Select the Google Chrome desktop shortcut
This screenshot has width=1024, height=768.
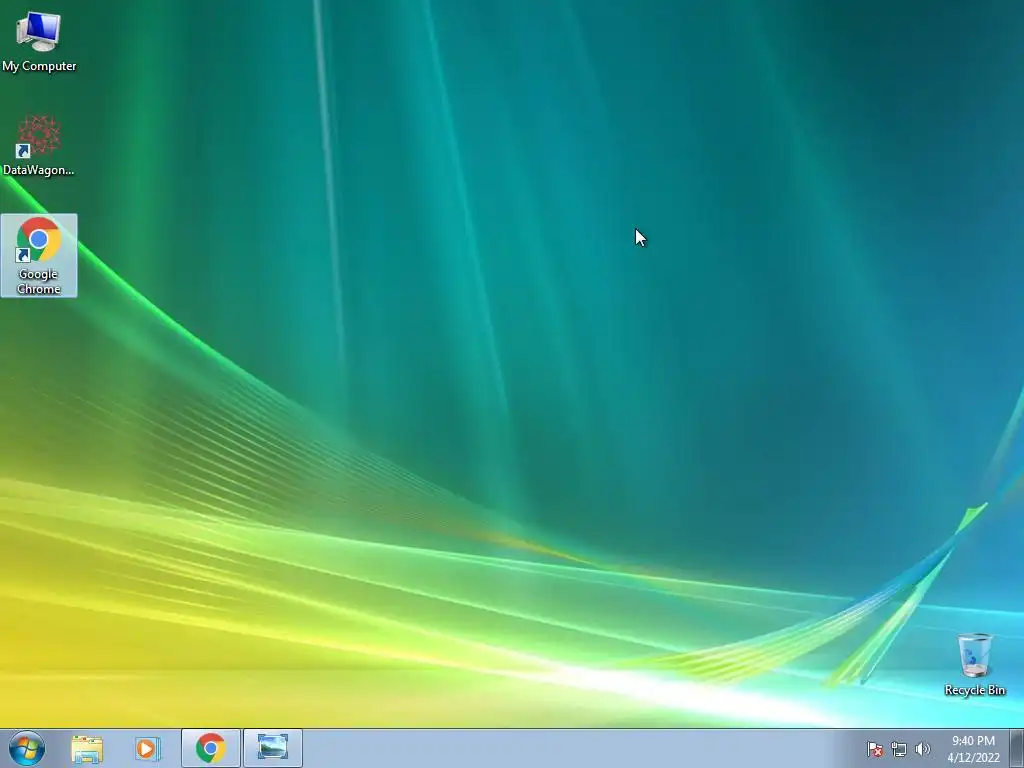39,255
